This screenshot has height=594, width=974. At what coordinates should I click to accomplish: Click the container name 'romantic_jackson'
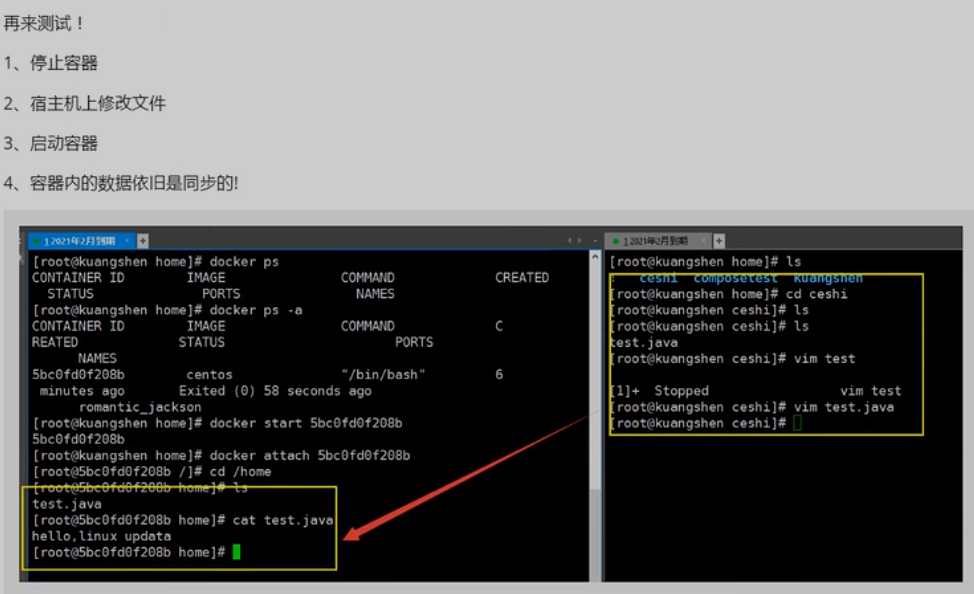(140, 407)
